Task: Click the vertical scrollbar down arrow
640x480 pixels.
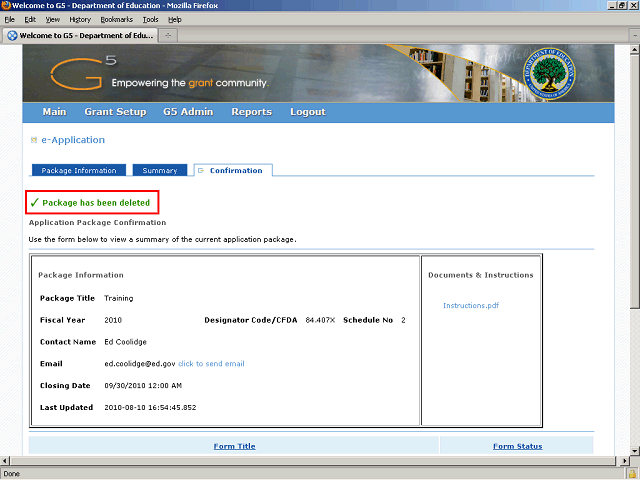Action: [x=635, y=451]
